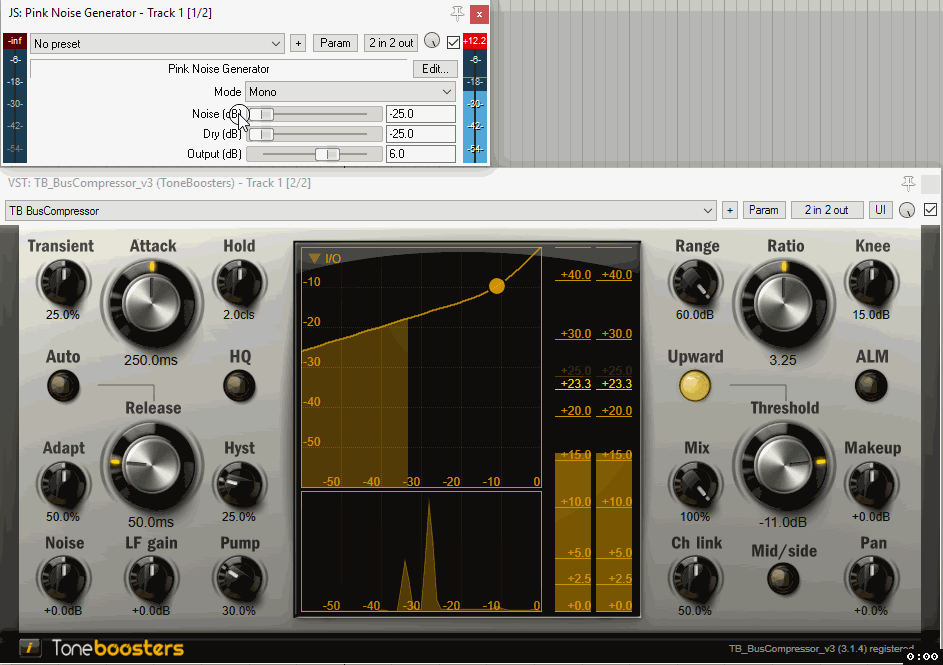Click the Noise knob in compressor
Image resolution: width=943 pixels, height=665 pixels.
point(63,578)
